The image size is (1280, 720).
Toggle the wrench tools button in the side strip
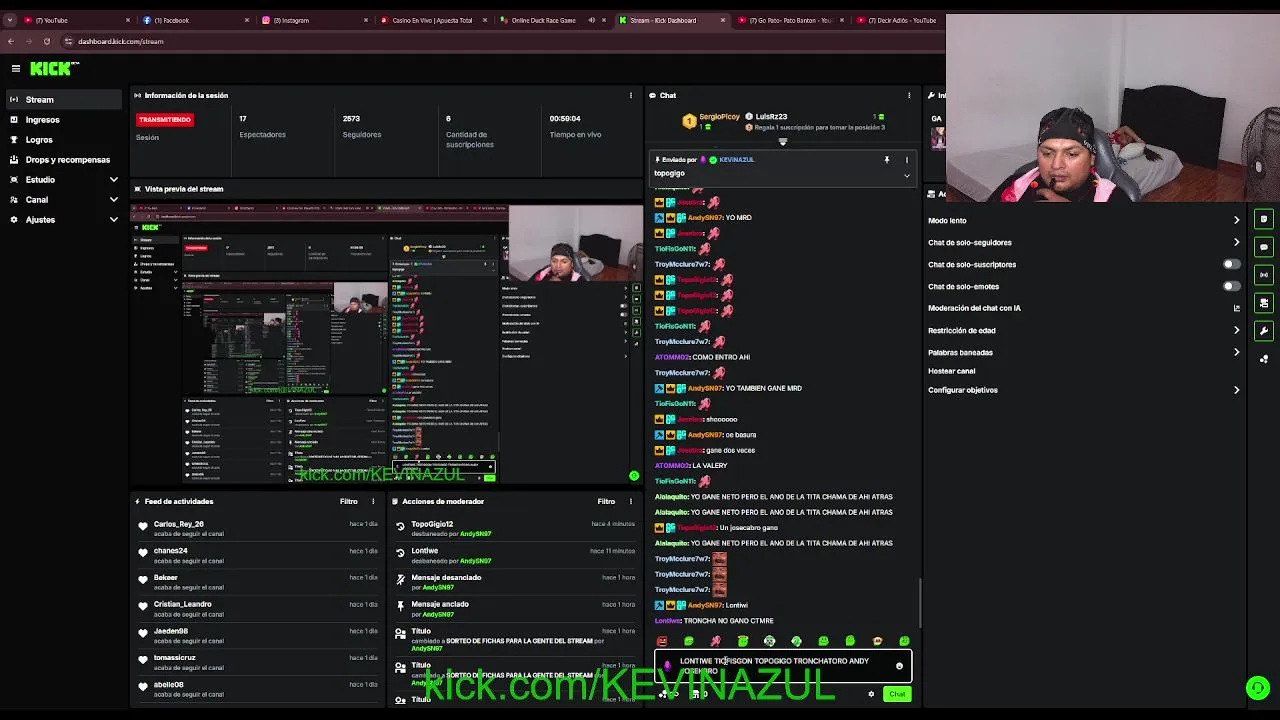click(x=1264, y=331)
